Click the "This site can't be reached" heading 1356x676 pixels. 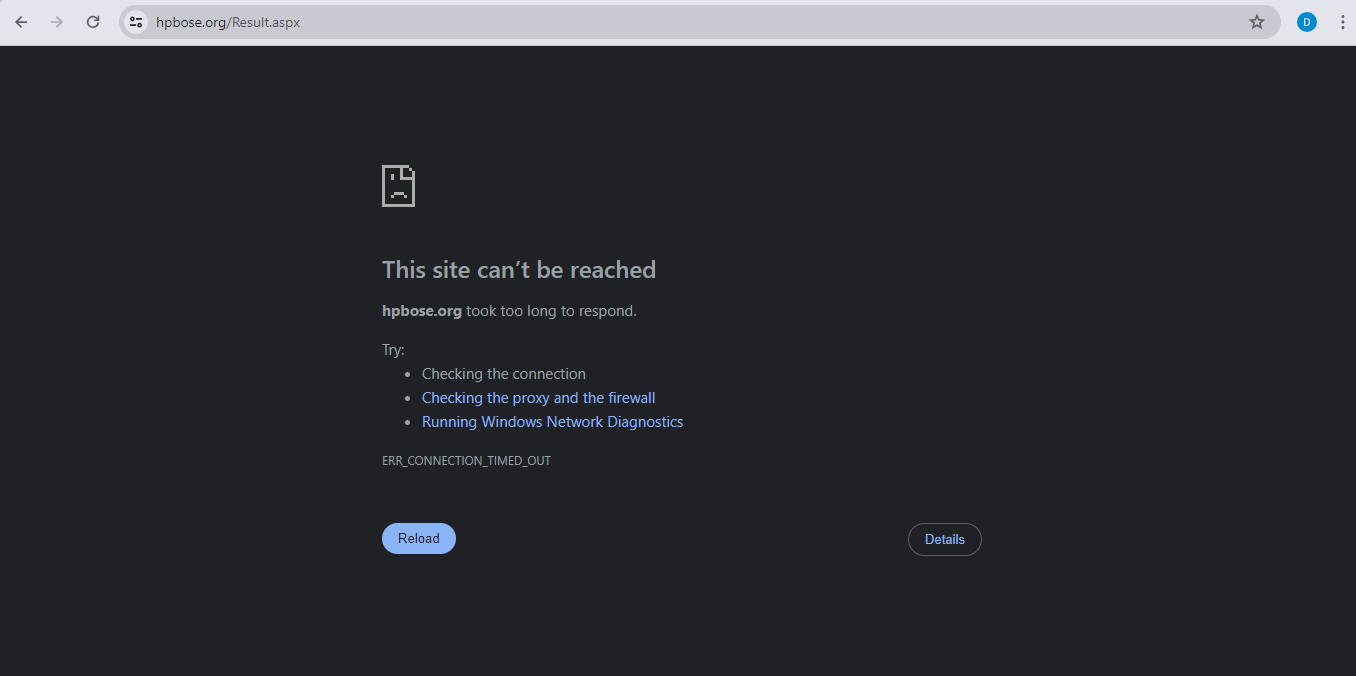click(518, 270)
